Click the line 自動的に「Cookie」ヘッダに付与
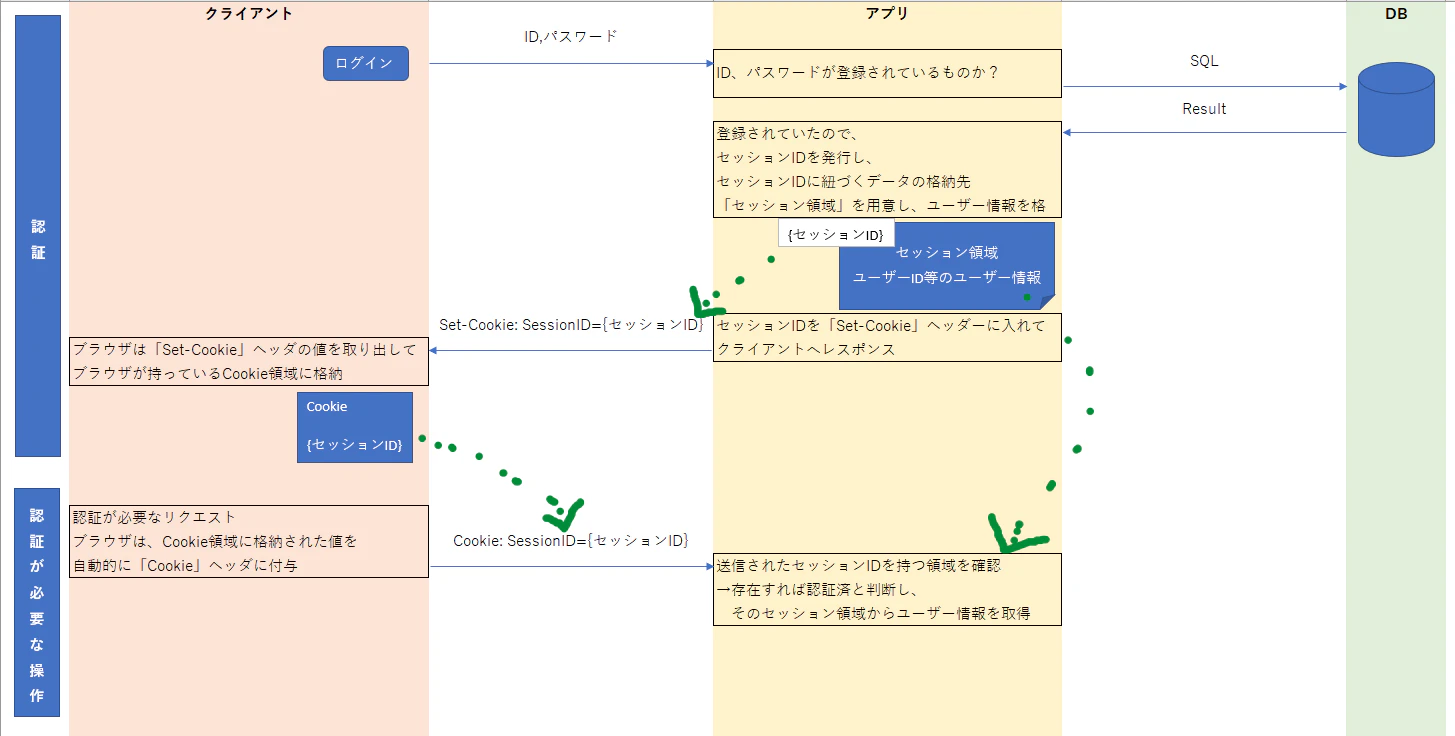Viewport: 1455px width, 736px height. 184,565
